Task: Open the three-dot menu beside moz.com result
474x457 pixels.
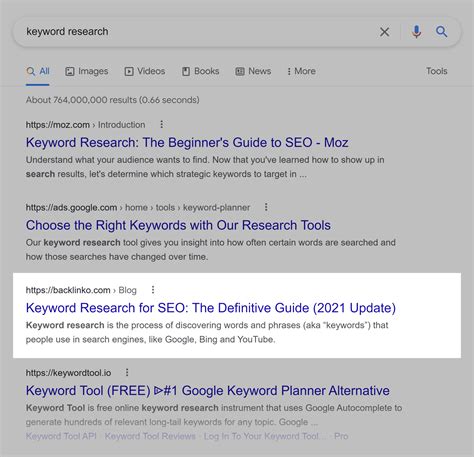Action: (162, 124)
